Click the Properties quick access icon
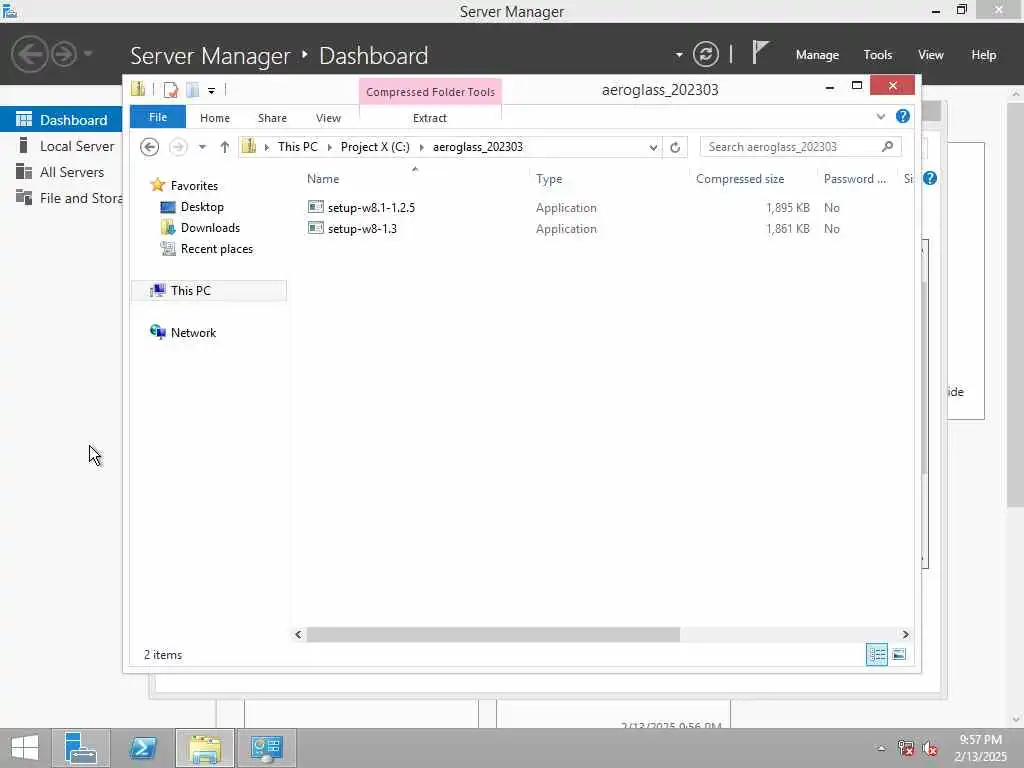1024x768 pixels. pyautogui.click(x=171, y=90)
